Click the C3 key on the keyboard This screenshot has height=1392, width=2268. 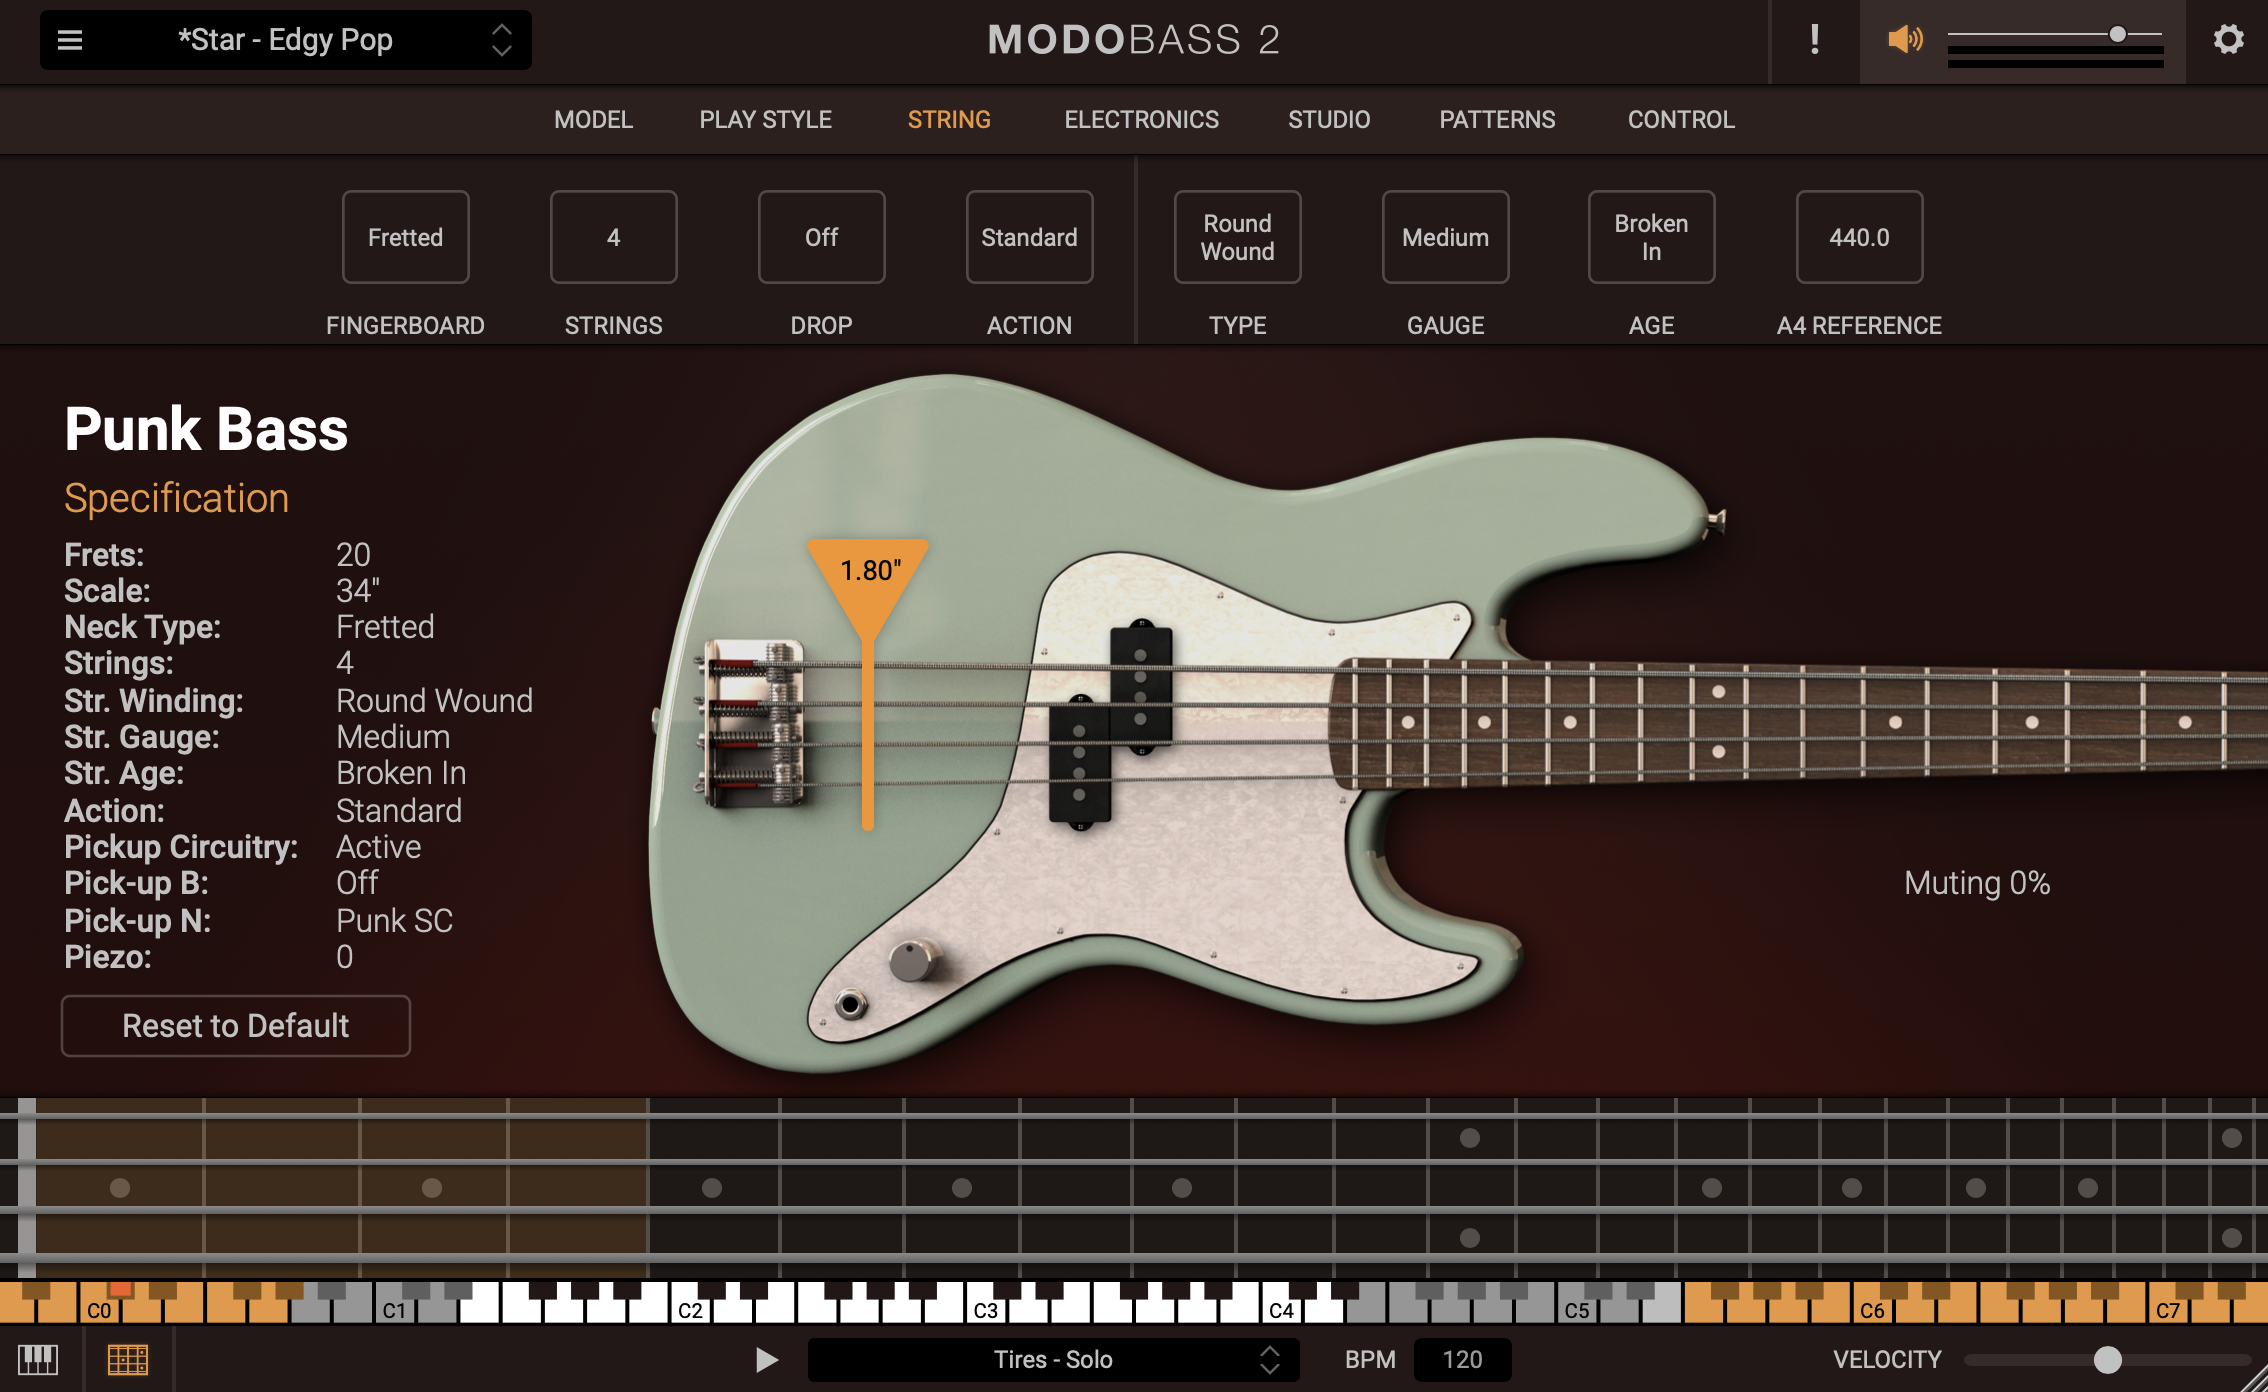[986, 1309]
